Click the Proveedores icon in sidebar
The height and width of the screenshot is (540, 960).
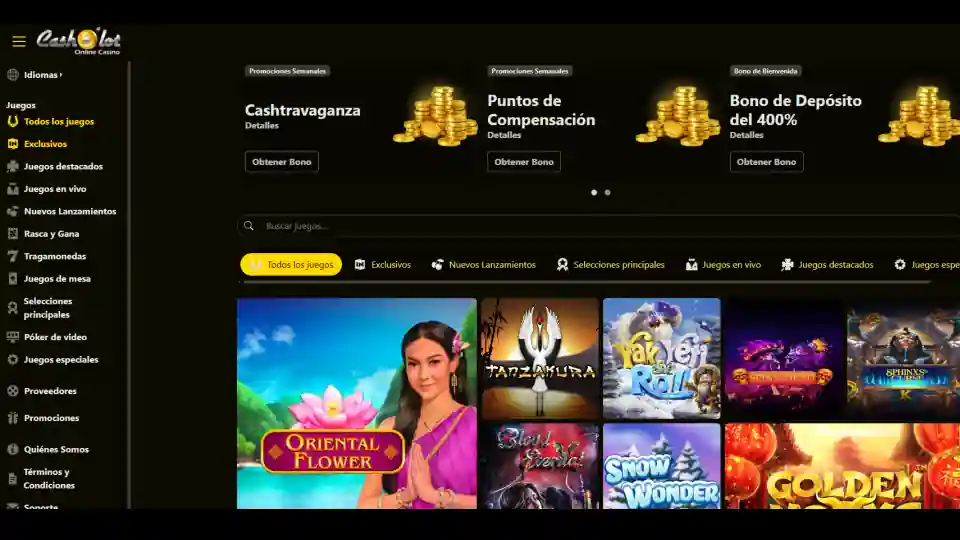click(13, 391)
